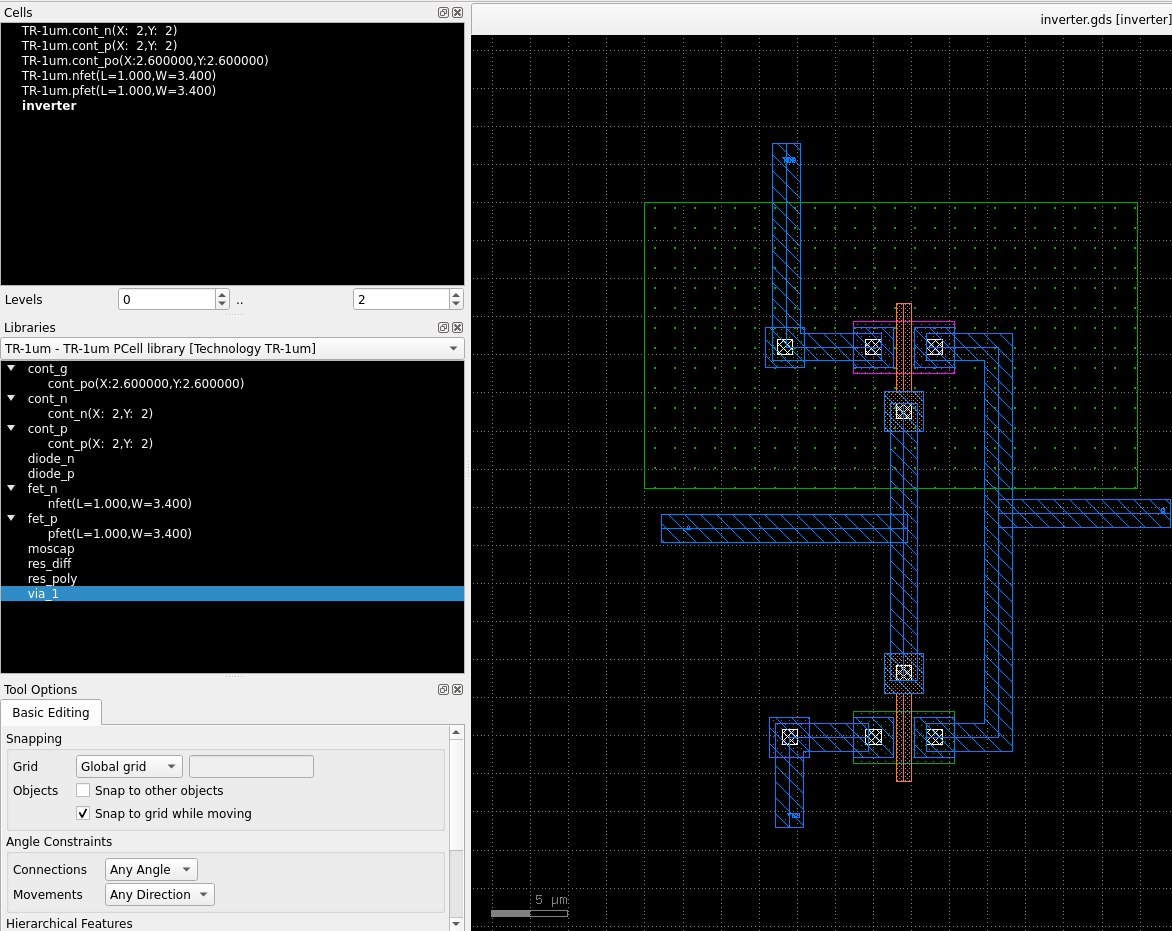Close the Libraries panel
Screen dimensions: 1172x931
pos(457,328)
